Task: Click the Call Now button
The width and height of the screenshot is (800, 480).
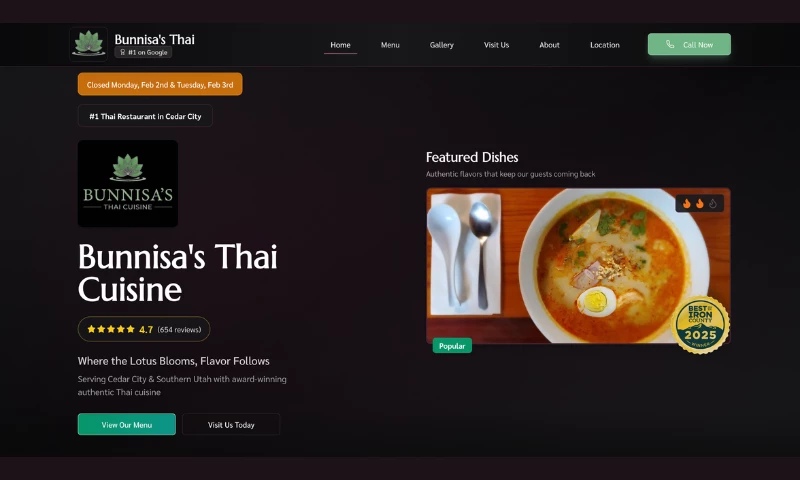Action: point(689,44)
